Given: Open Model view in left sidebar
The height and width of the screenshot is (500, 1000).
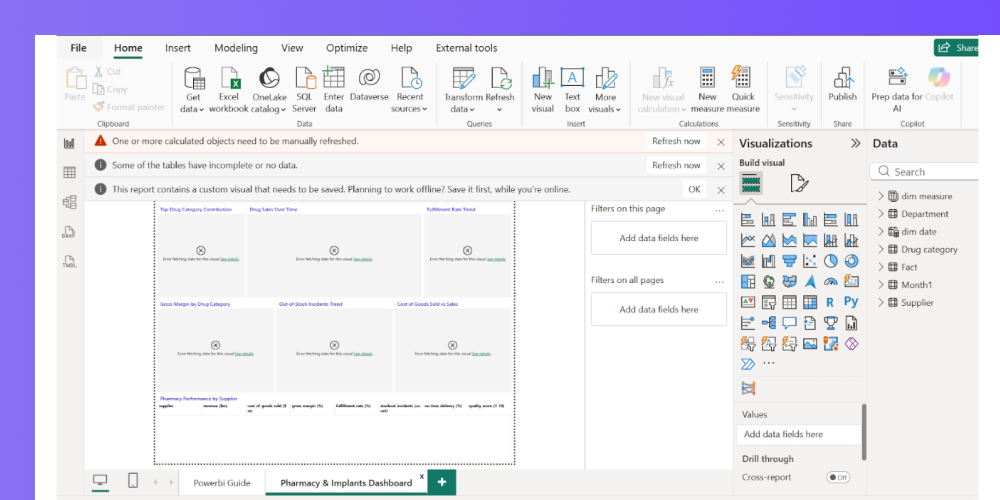Looking at the screenshot, I should (x=69, y=202).
